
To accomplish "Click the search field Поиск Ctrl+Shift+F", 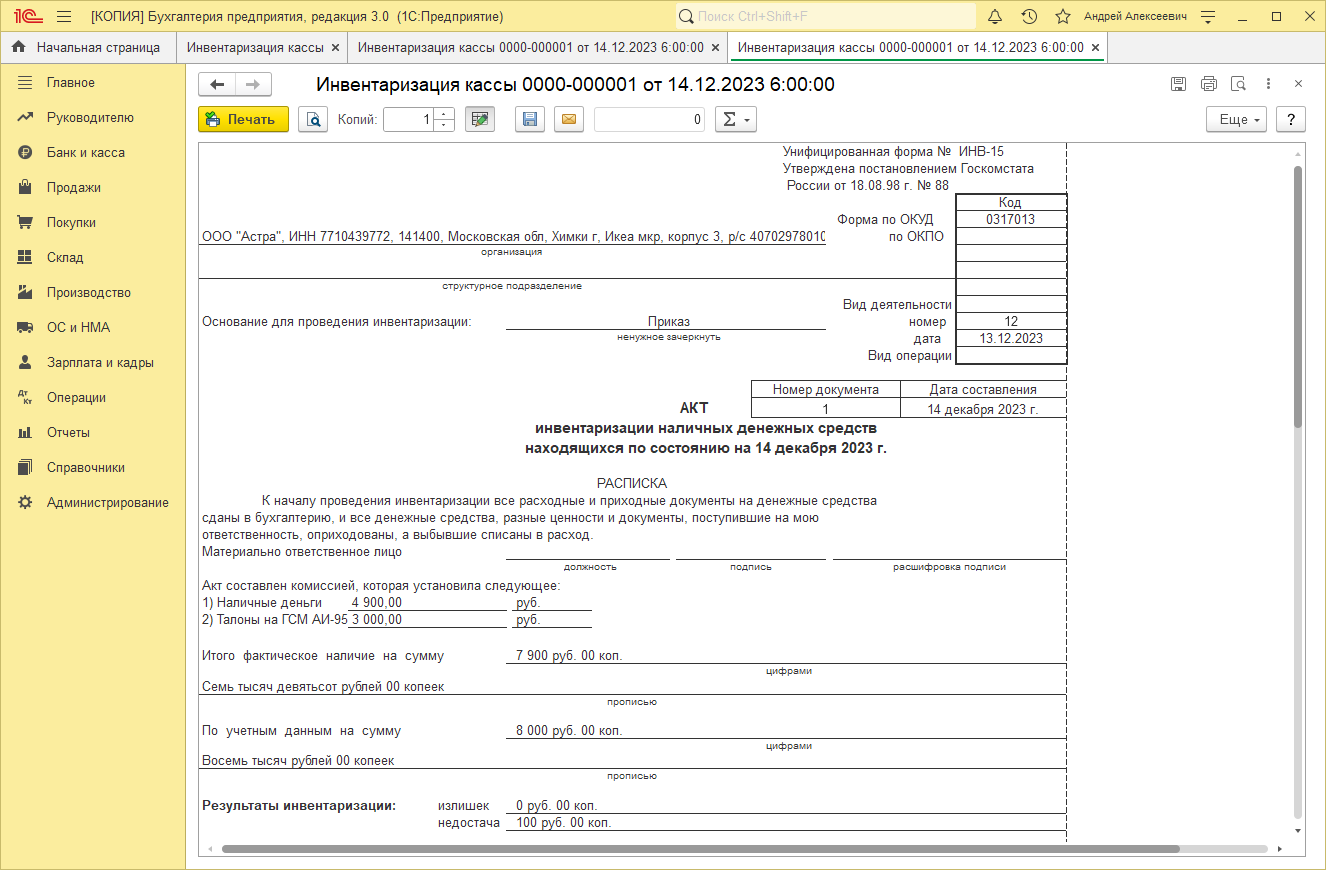I will [826, 17].
